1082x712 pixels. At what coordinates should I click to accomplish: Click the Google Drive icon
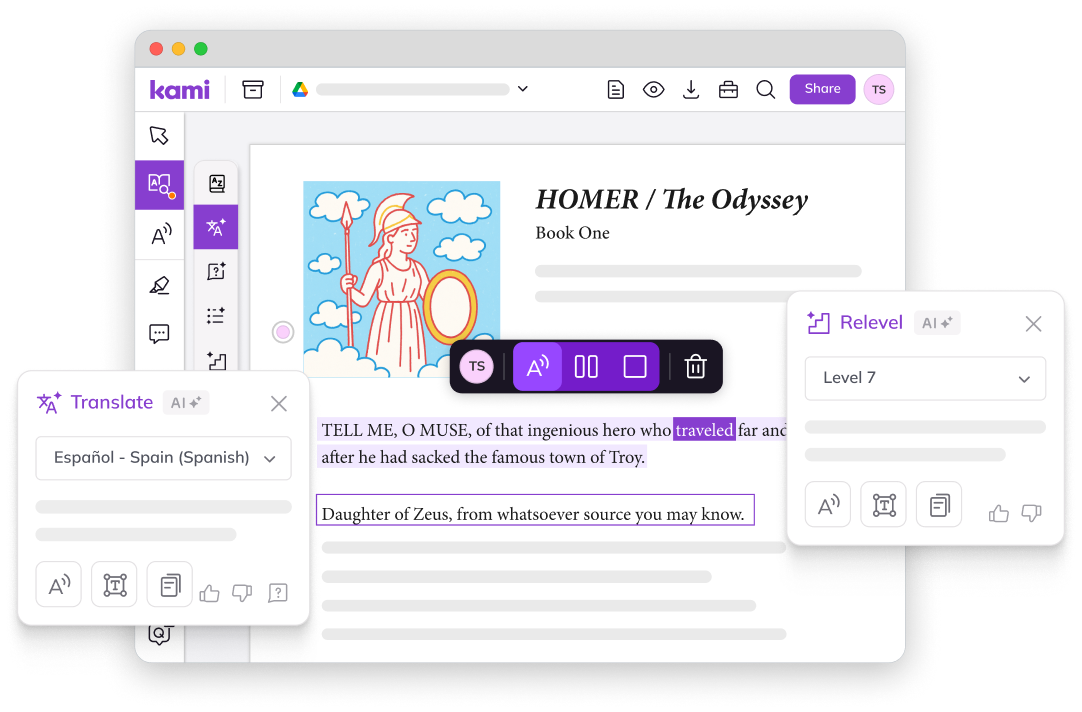(300, 90)
